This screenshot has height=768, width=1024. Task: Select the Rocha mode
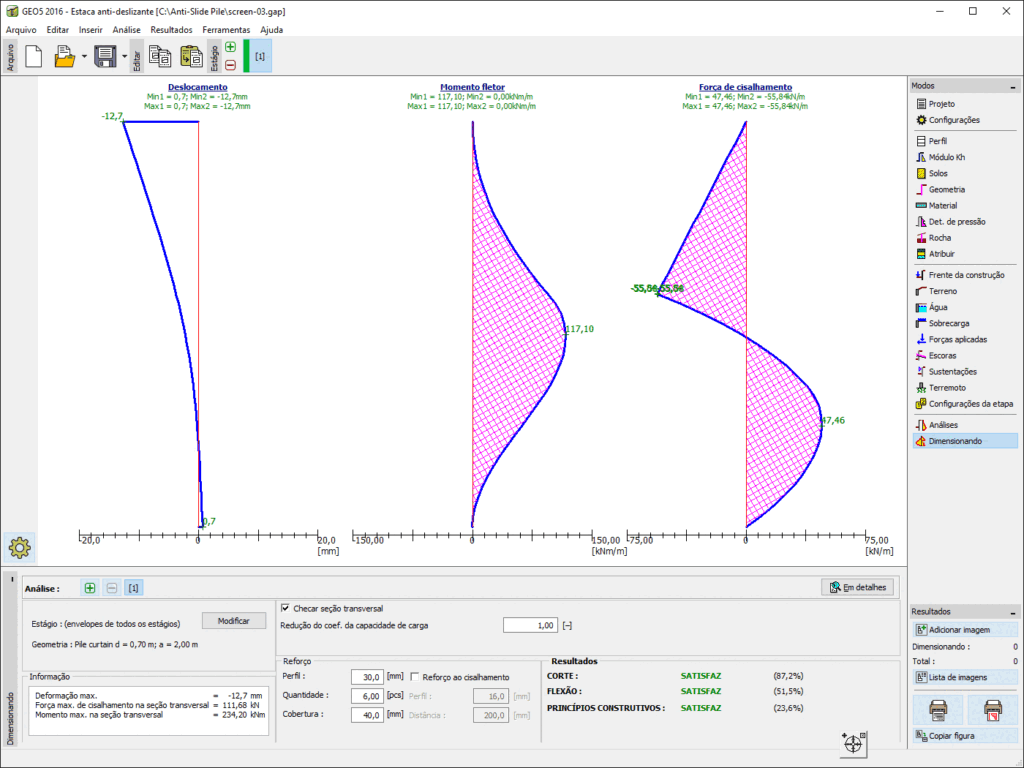coord(965,238)
